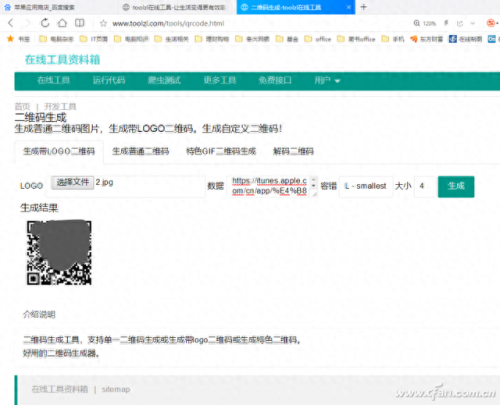The image size is (500, 405).
Task: Open 爬虫测试 in the green nav bar
Action: pyautogui.click(x=164, y=80)
